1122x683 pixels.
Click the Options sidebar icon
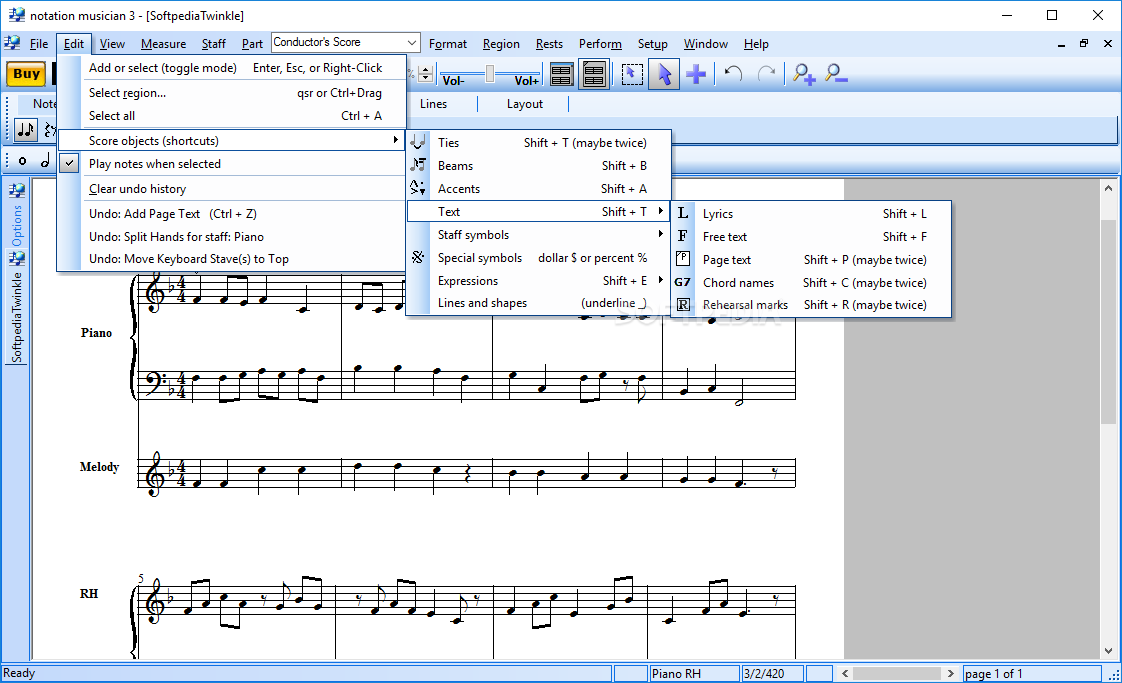[16, 191]
